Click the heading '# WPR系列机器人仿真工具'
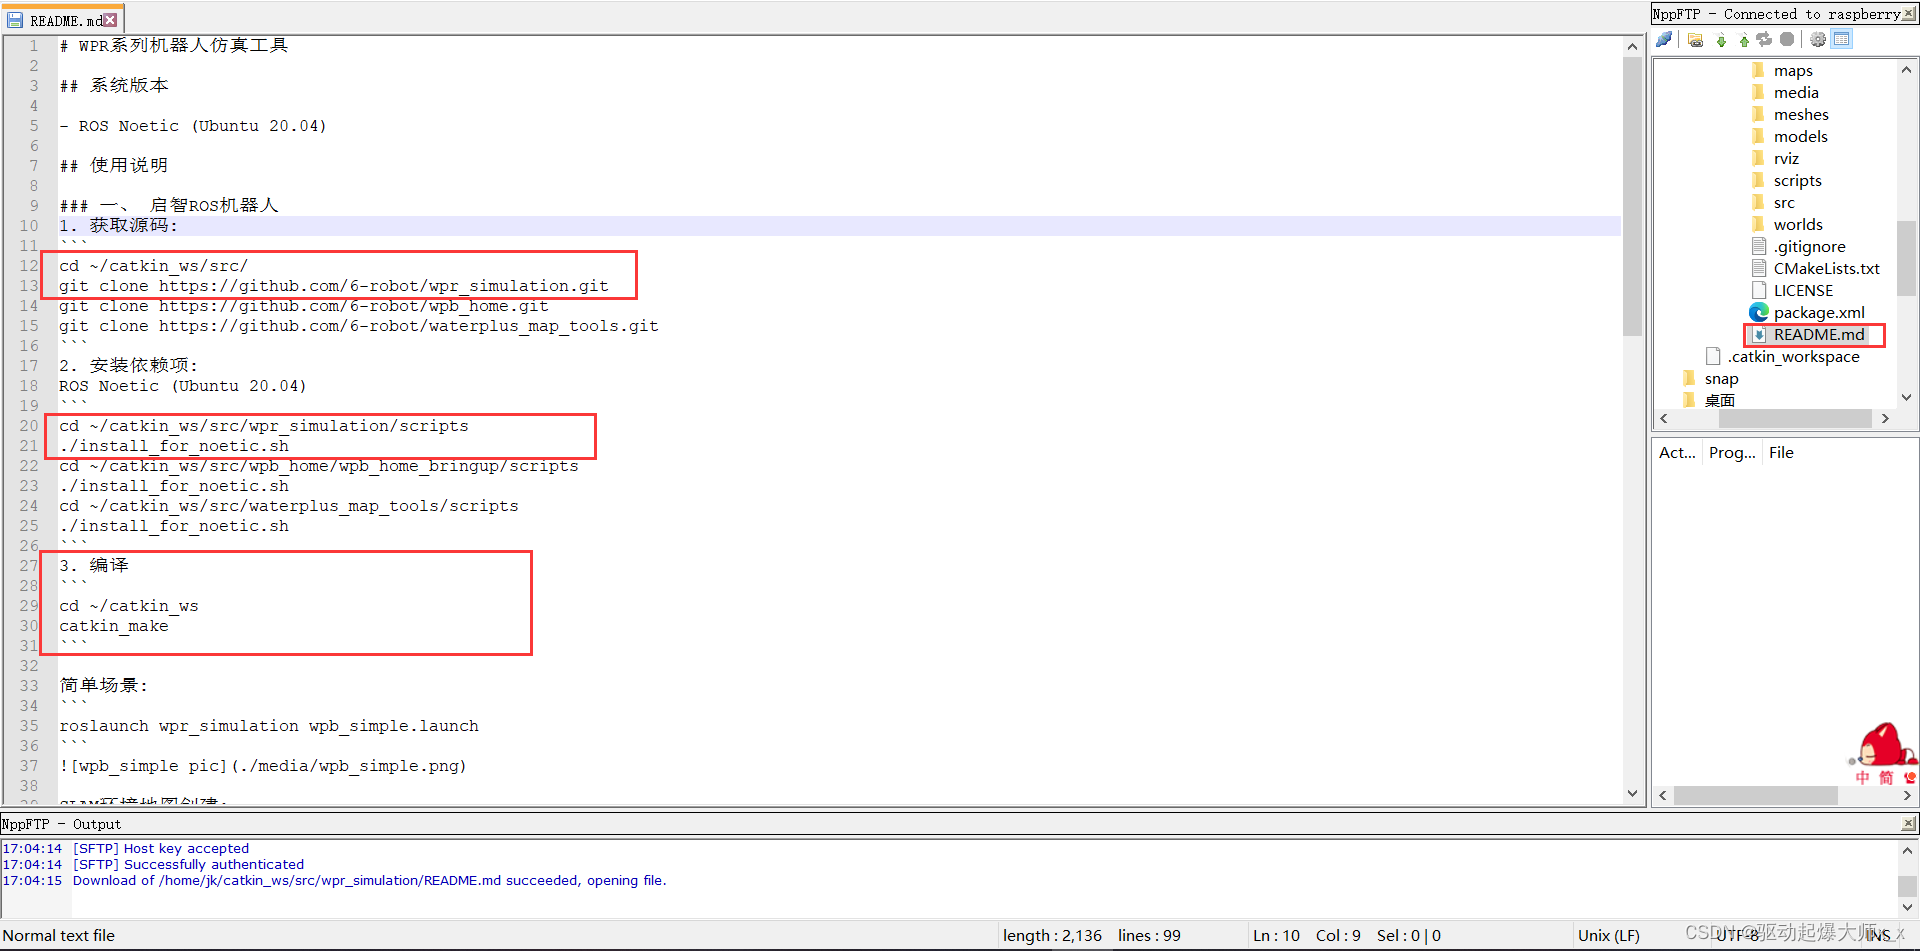The width and height of the screenshot is (1920, 951). pos(173,46)
